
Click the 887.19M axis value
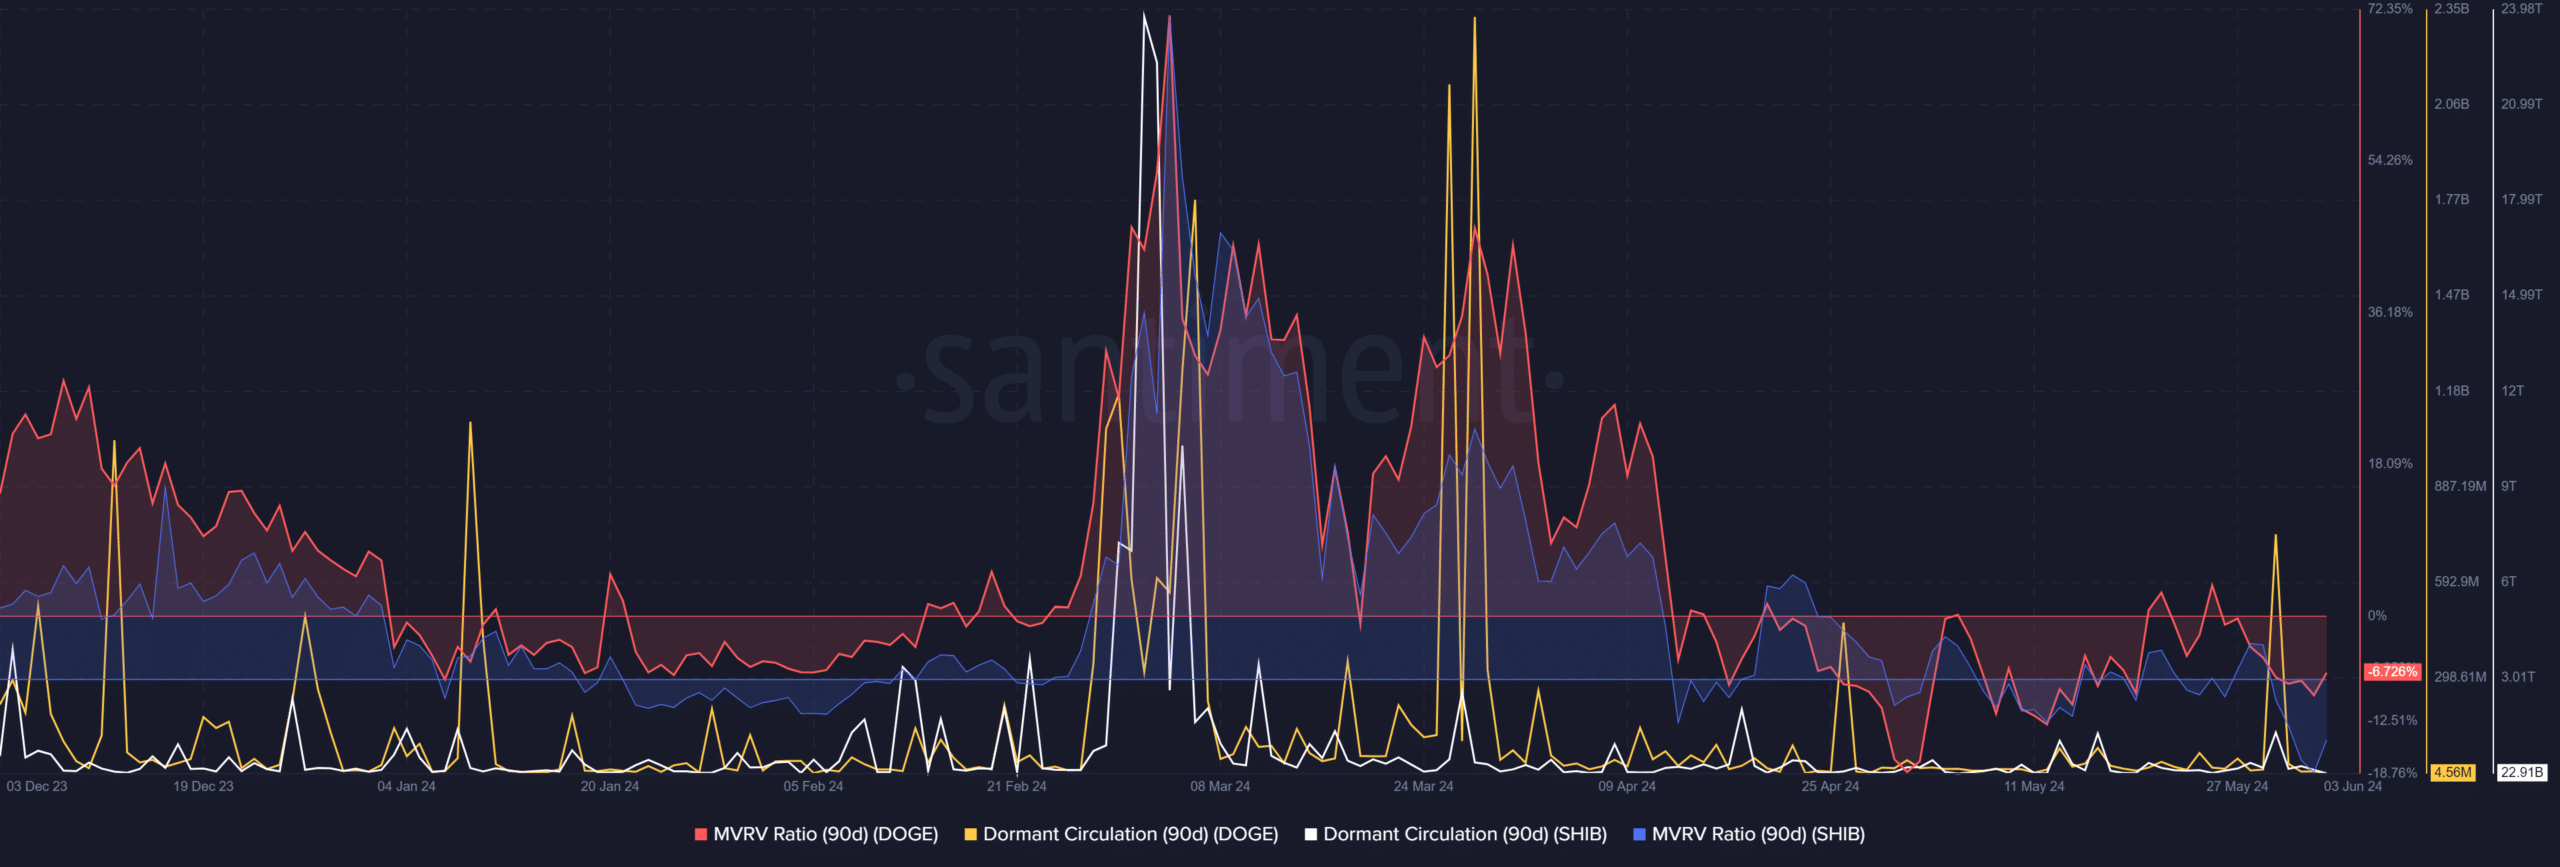[x=2460, y=486]
